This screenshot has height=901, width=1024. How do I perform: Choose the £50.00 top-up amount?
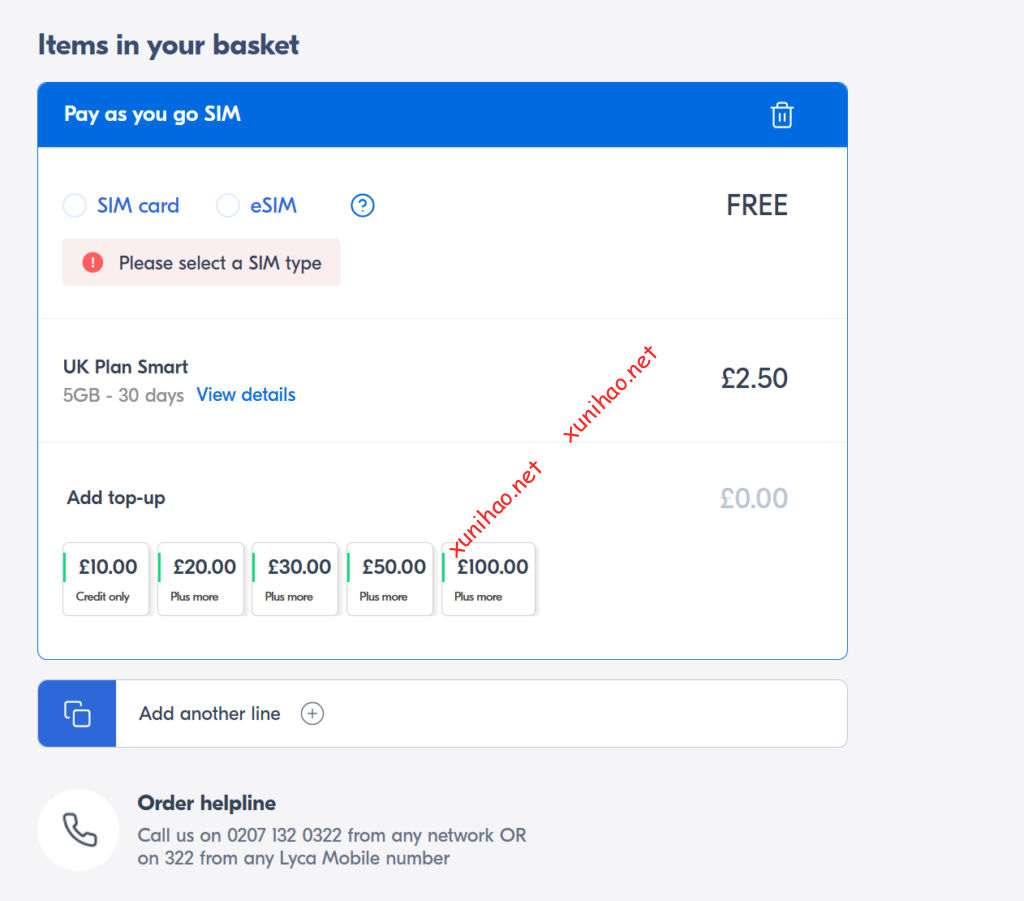(x=390, y=579)
